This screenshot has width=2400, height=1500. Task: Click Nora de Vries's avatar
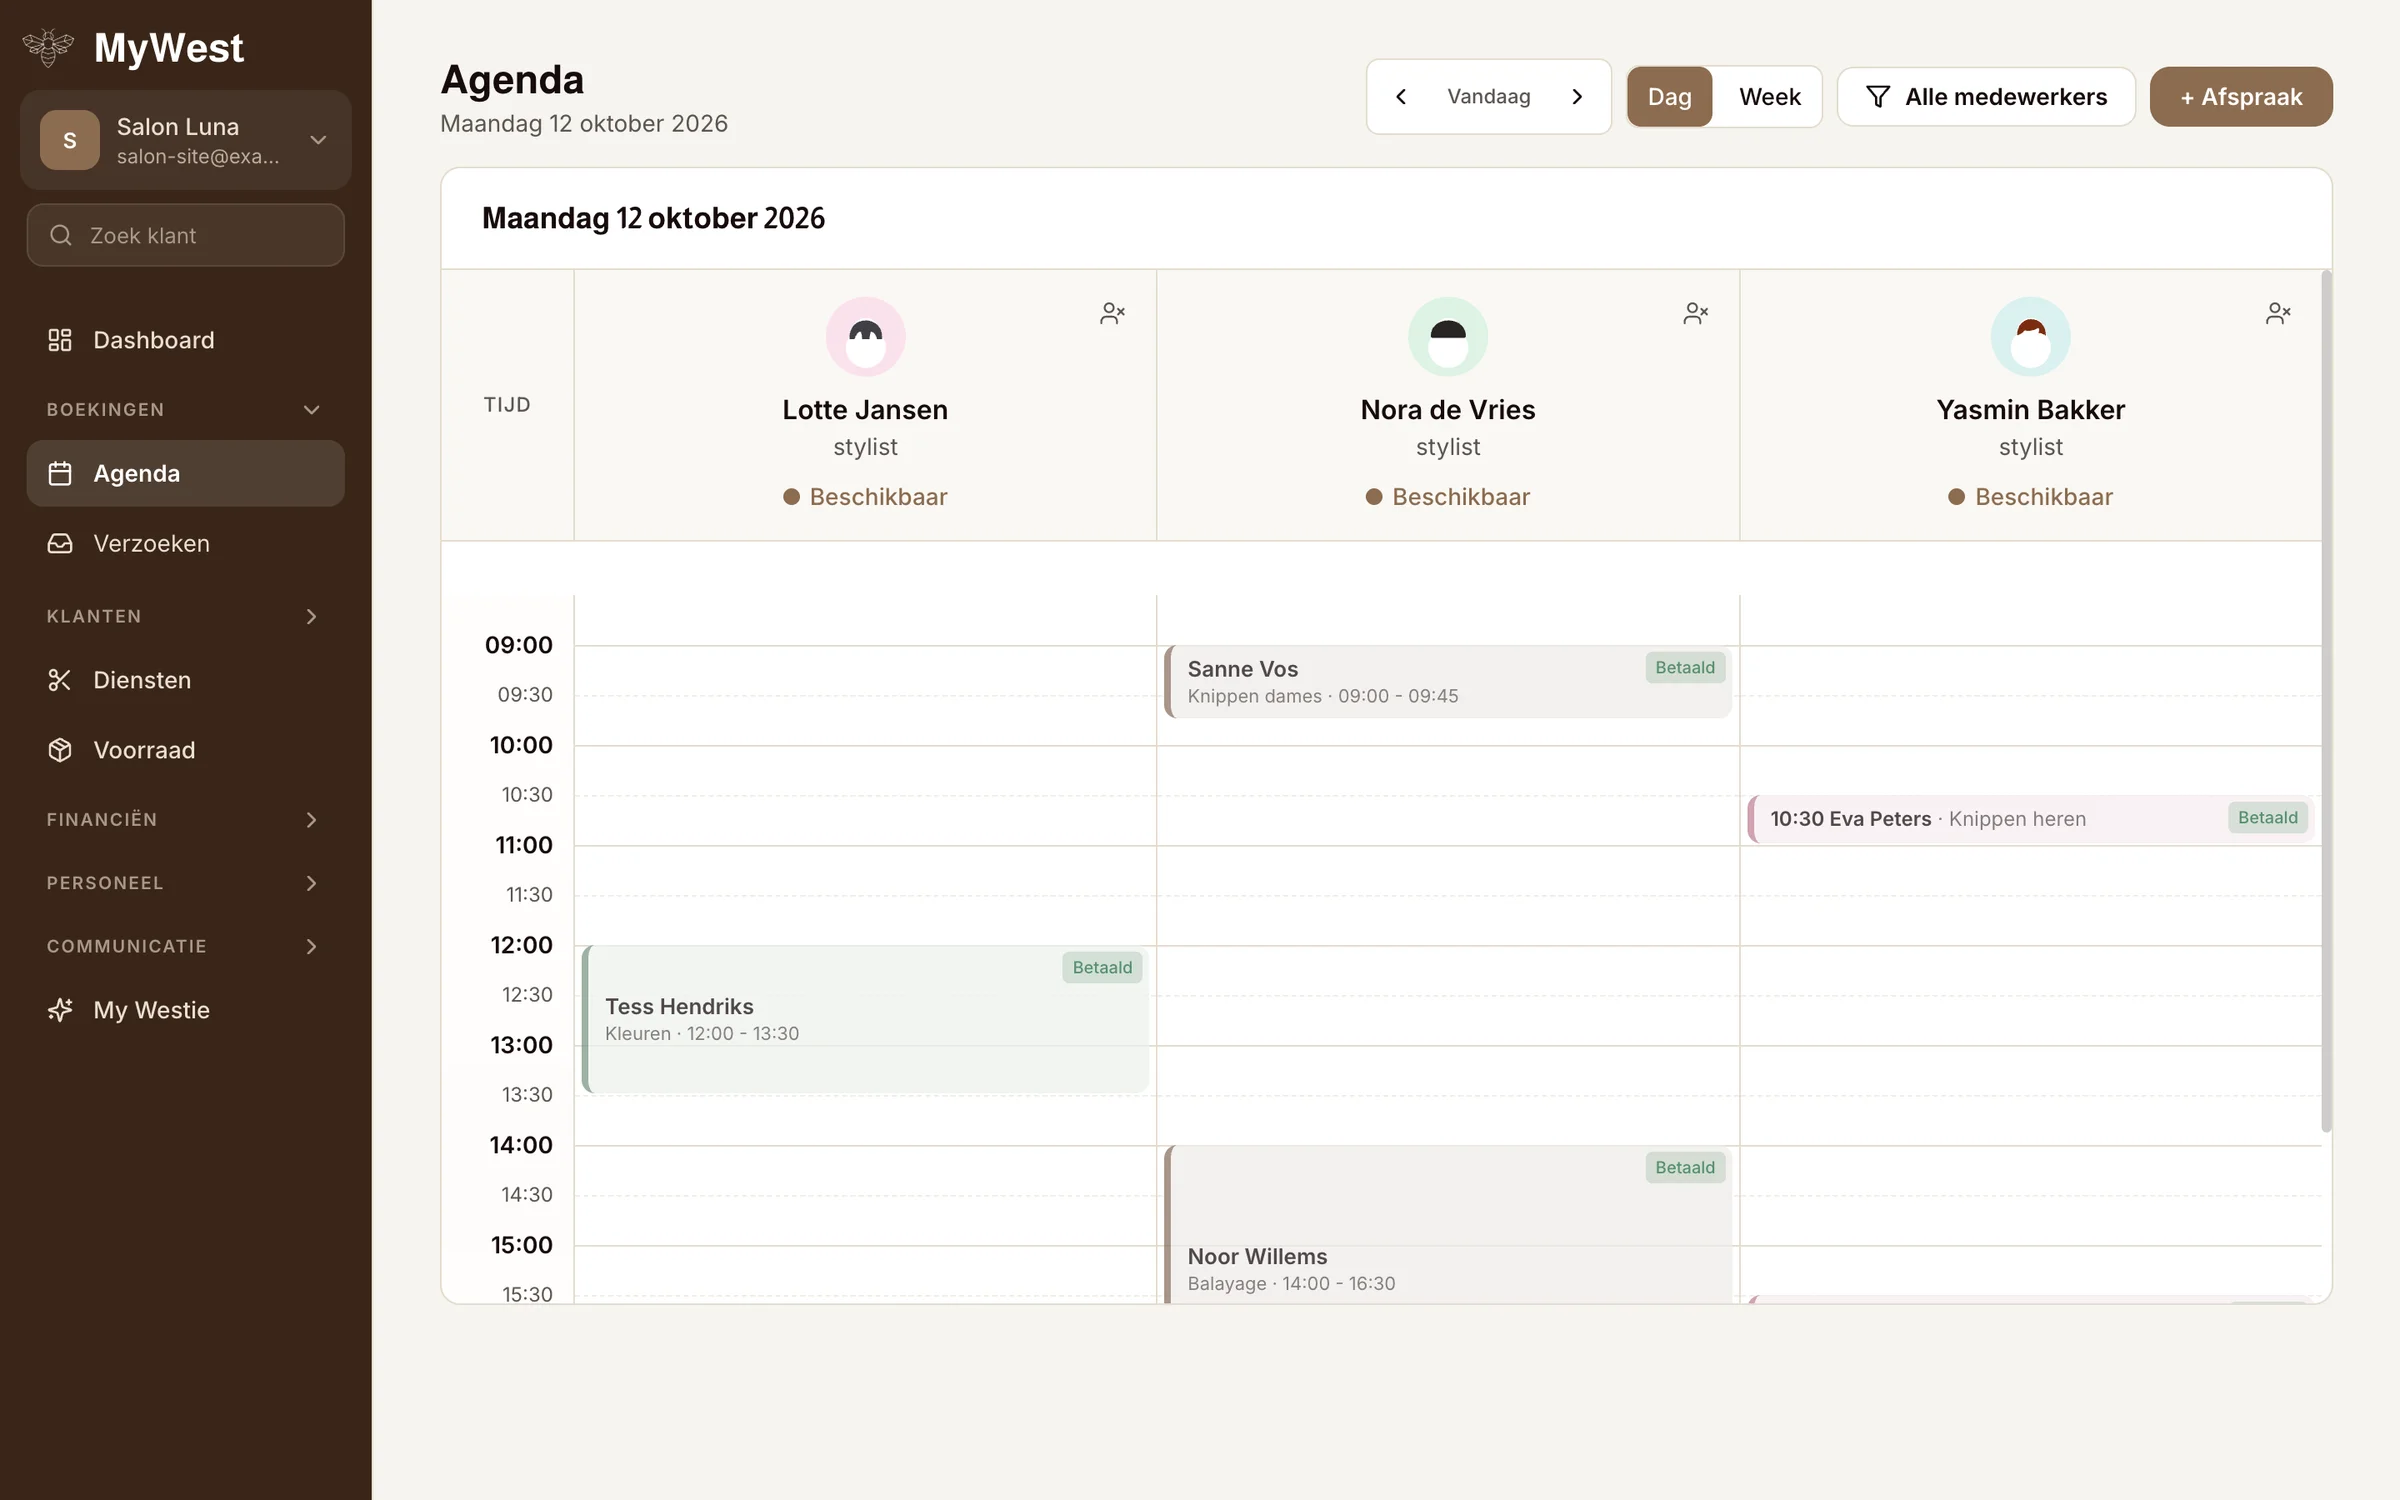tap(1448, 337)
